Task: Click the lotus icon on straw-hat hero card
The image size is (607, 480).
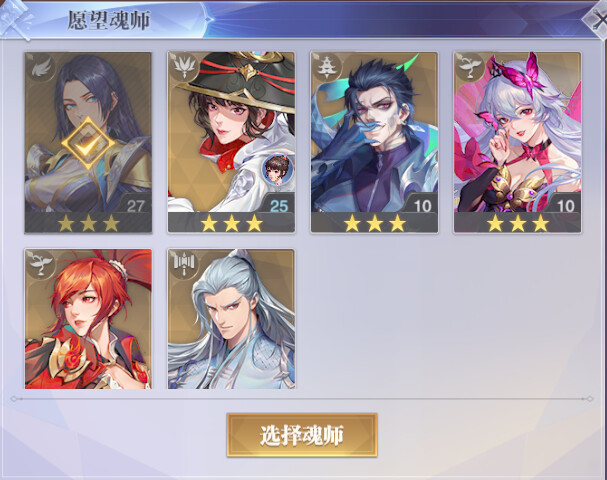Action: click(184, 68)
